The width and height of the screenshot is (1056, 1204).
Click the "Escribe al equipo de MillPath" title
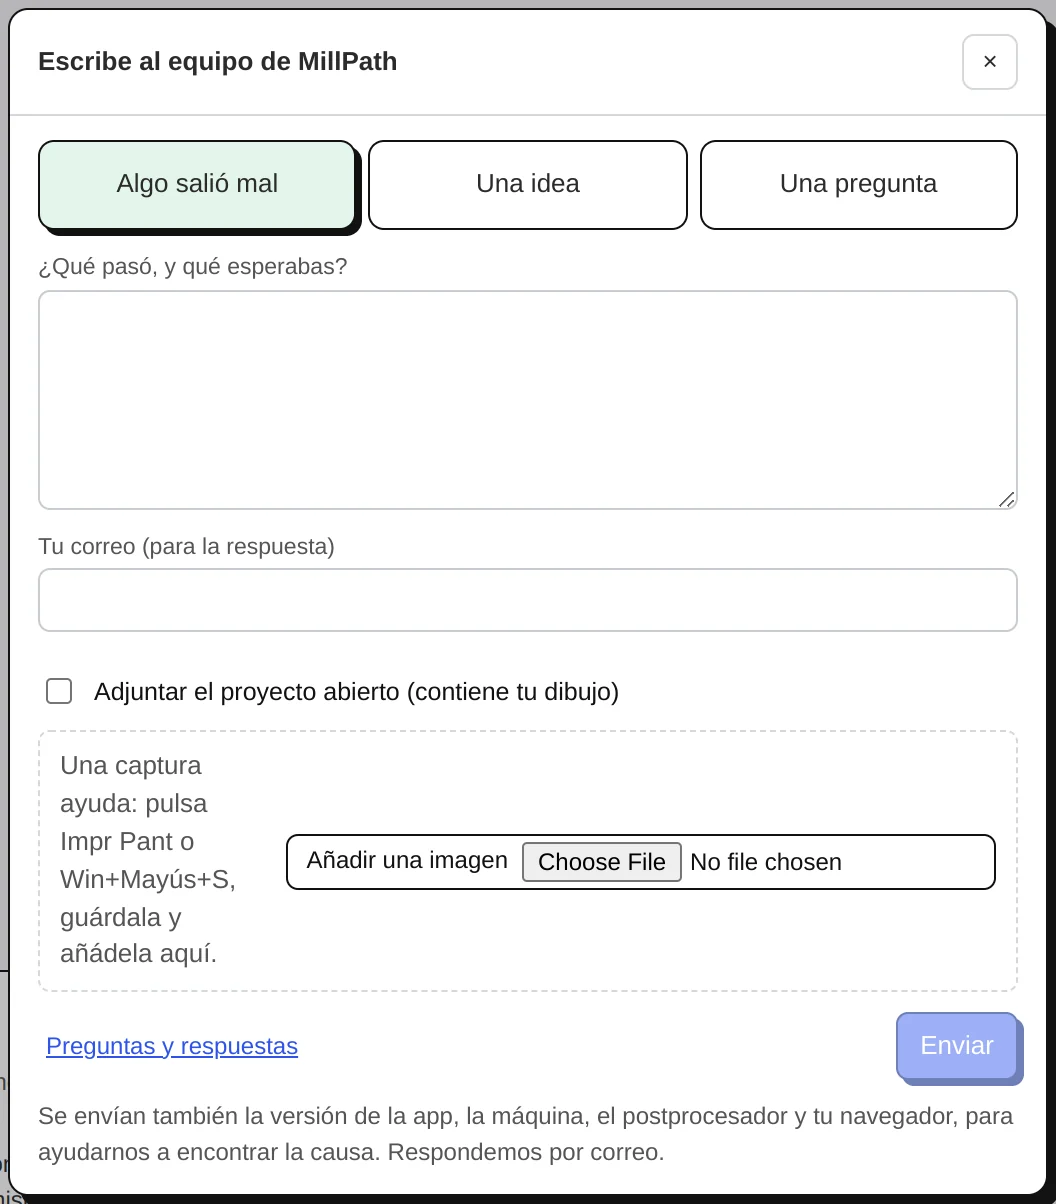tap(217, 62)
